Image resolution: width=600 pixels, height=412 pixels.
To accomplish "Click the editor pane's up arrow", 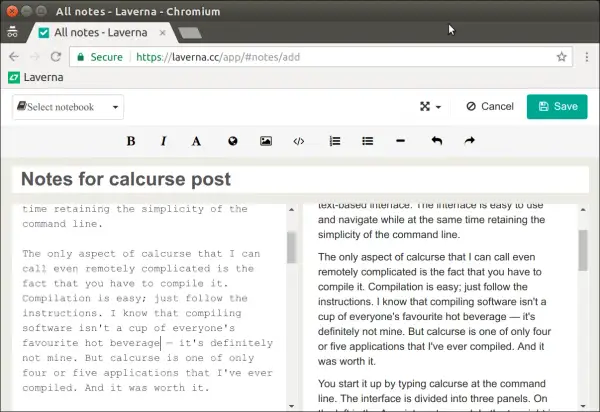I will coord(292,210).
